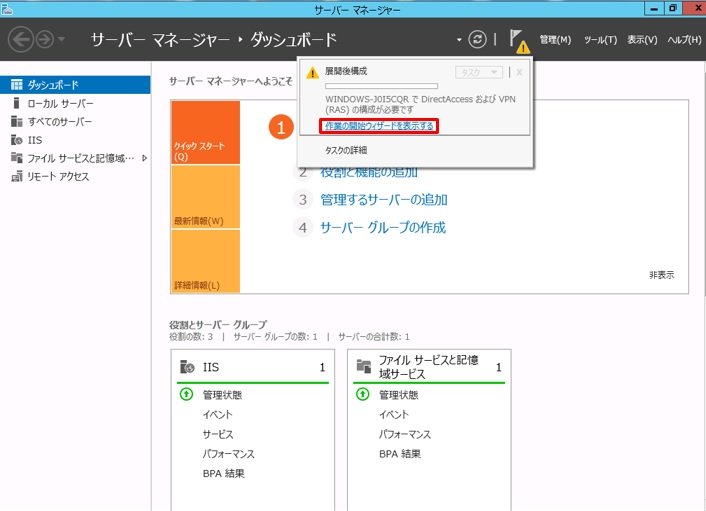Open the ツール(T) menu

600,40
